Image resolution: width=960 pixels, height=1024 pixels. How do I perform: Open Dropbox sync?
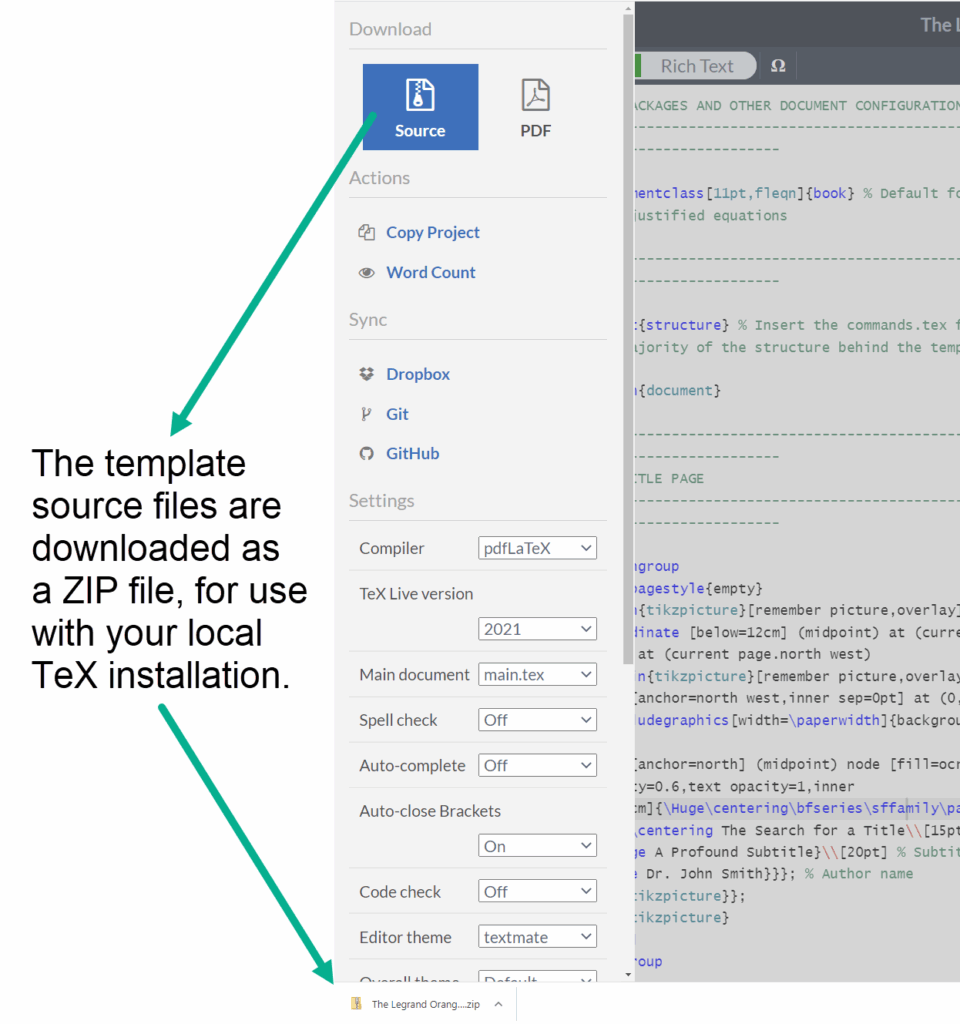coord(418,374)
